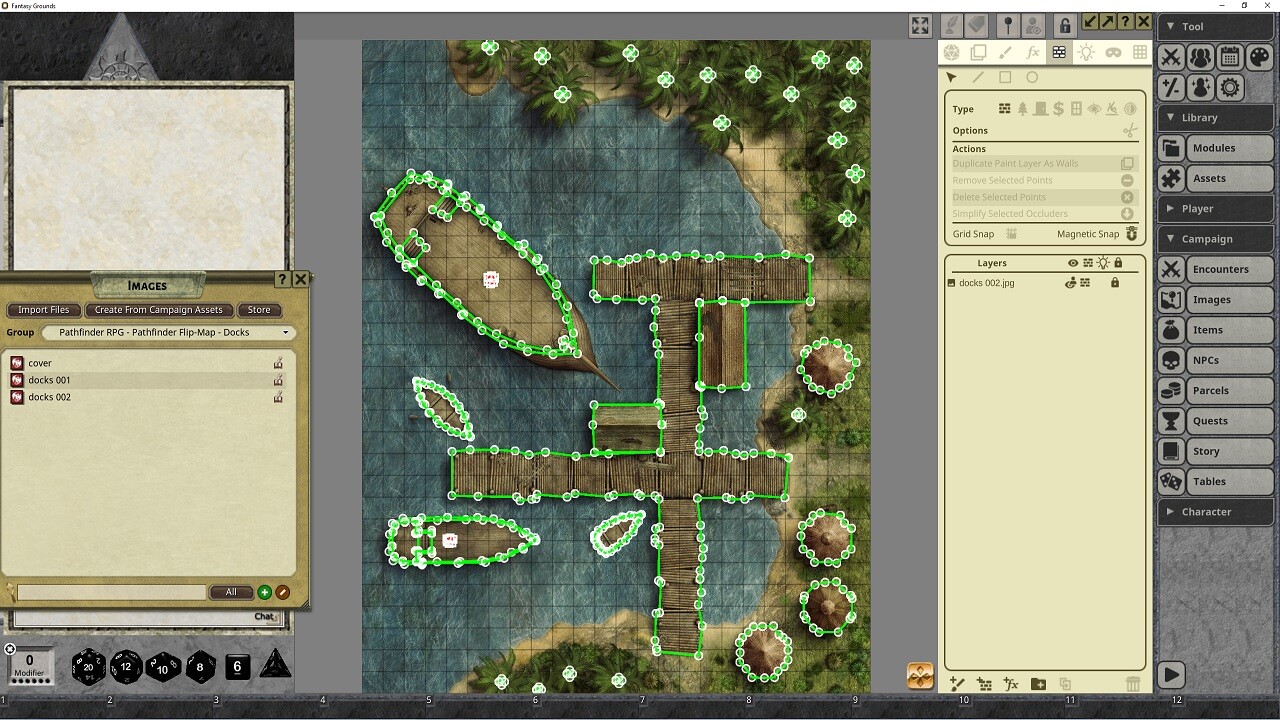Toggle Magnetic Snap on
Screen dimensions: 1280x720
coord(1131,233)
